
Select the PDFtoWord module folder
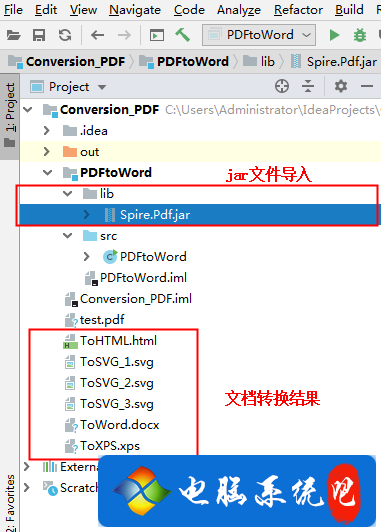point(116,173)
